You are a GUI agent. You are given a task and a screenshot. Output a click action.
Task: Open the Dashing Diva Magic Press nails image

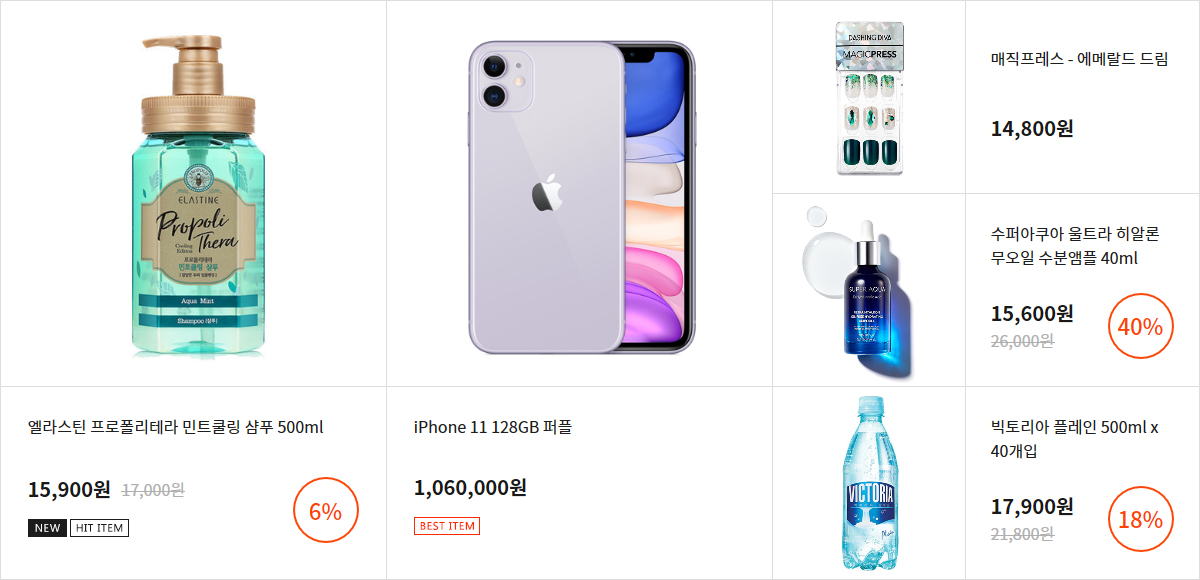point(869,99)
